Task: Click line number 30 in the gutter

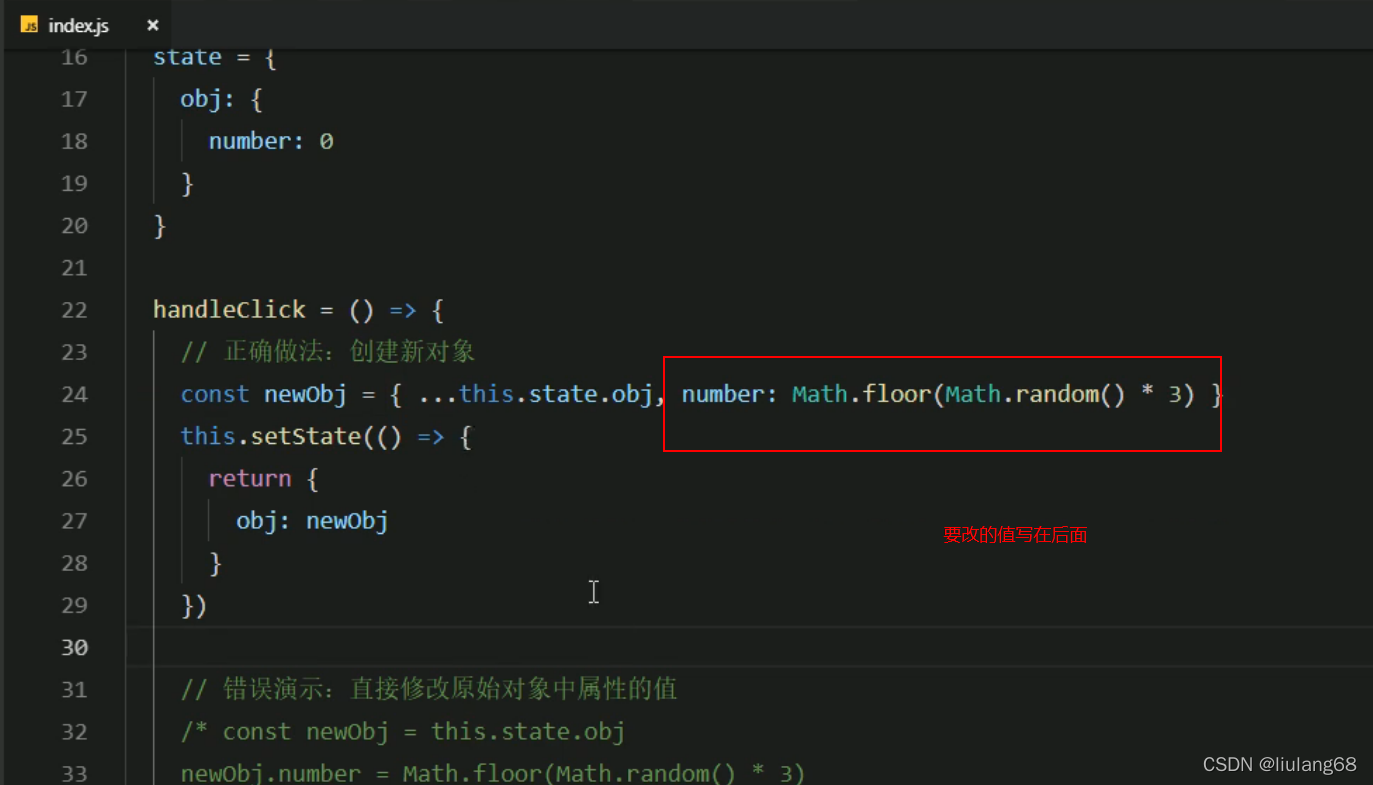Action: [74, 647]
